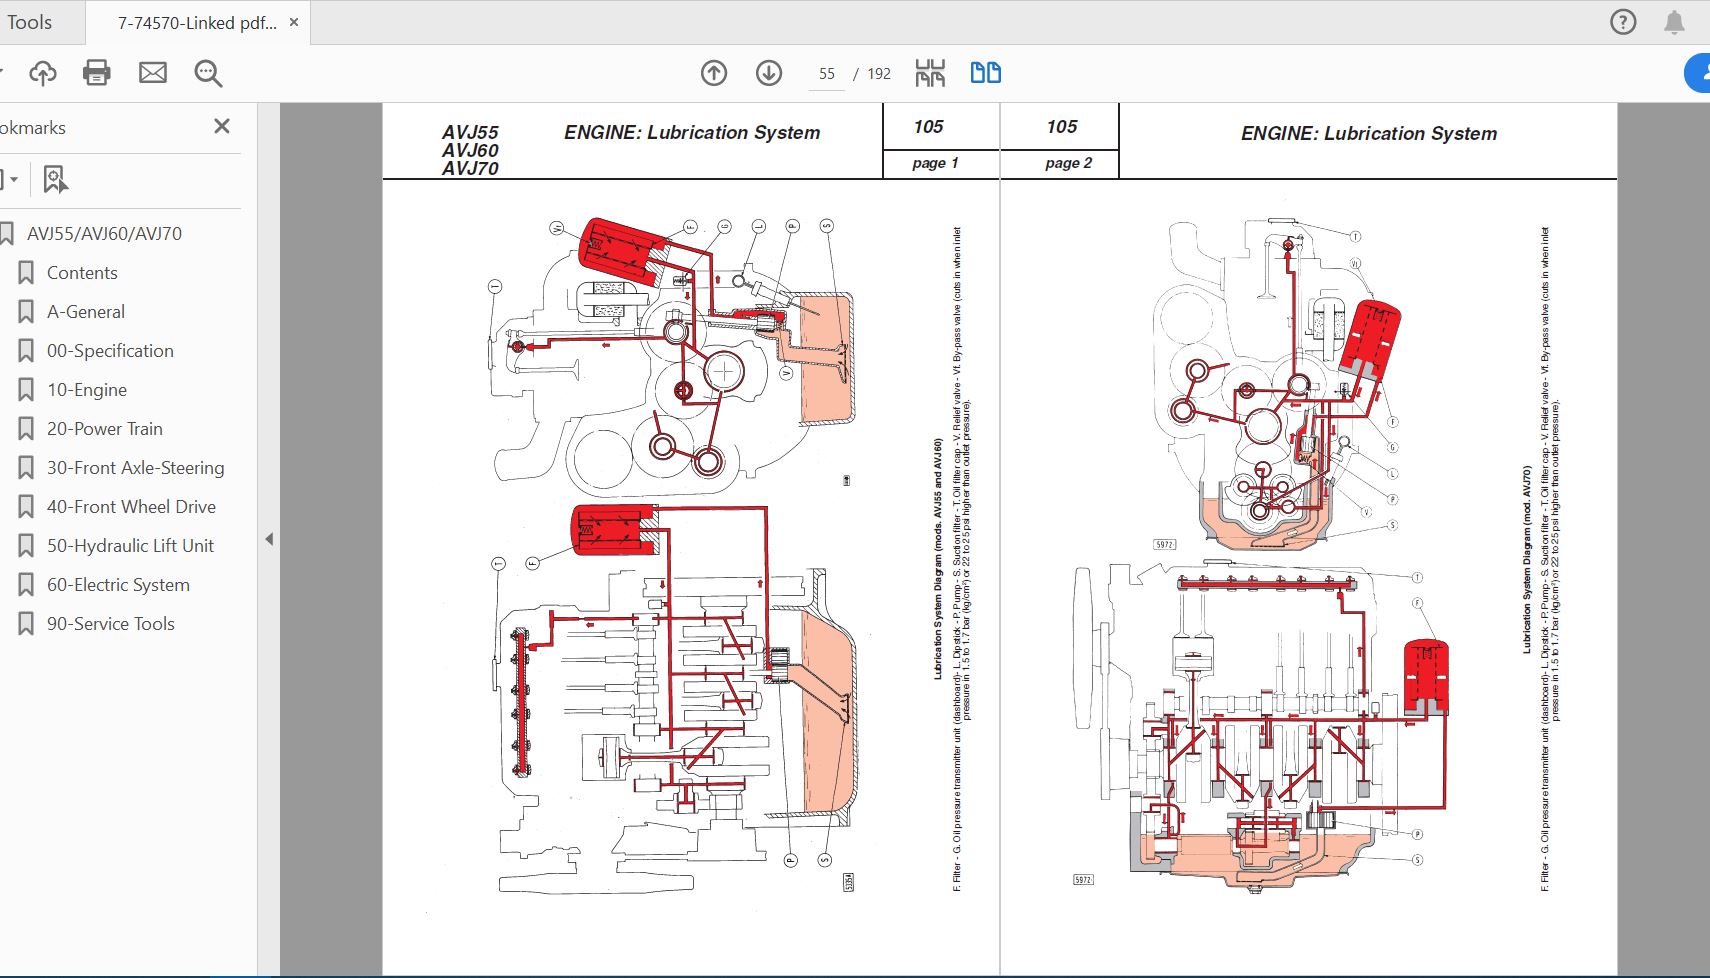Collapse the navigation pane with side arrow

tap(269, 539)
